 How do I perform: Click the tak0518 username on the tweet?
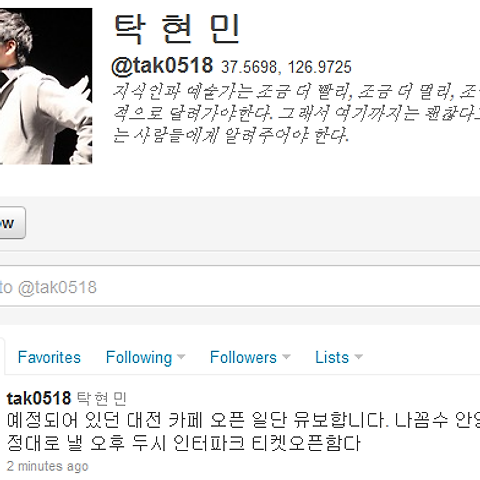pyautogui.click(x=39, y=398)
